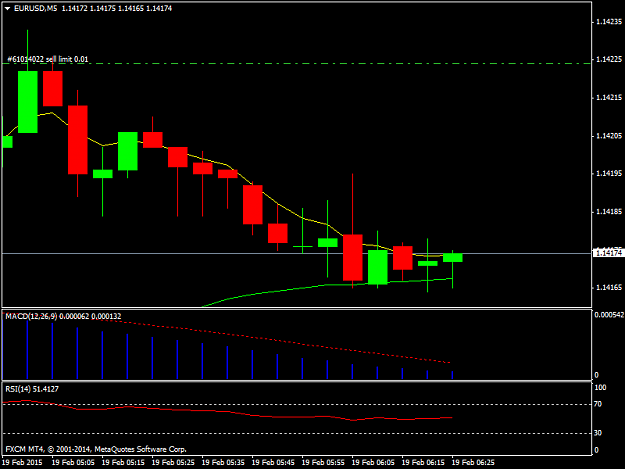Select the 1.14225 price axis label
Image resolution: width=625 pixels, height=469 pixels.
(609, 59)
